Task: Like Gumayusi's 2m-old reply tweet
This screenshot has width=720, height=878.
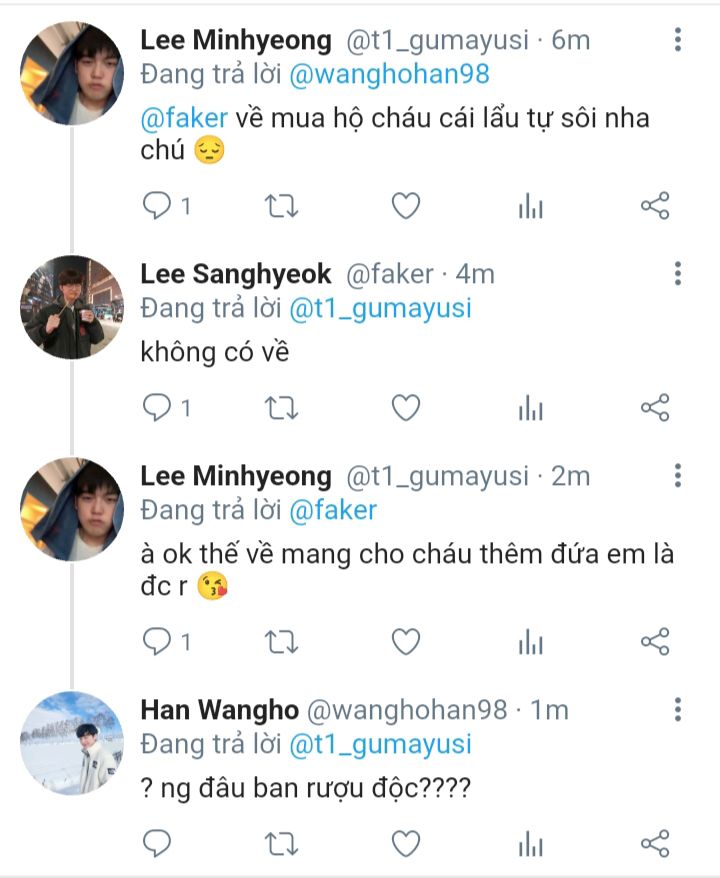Action: [x=405, y=642]
